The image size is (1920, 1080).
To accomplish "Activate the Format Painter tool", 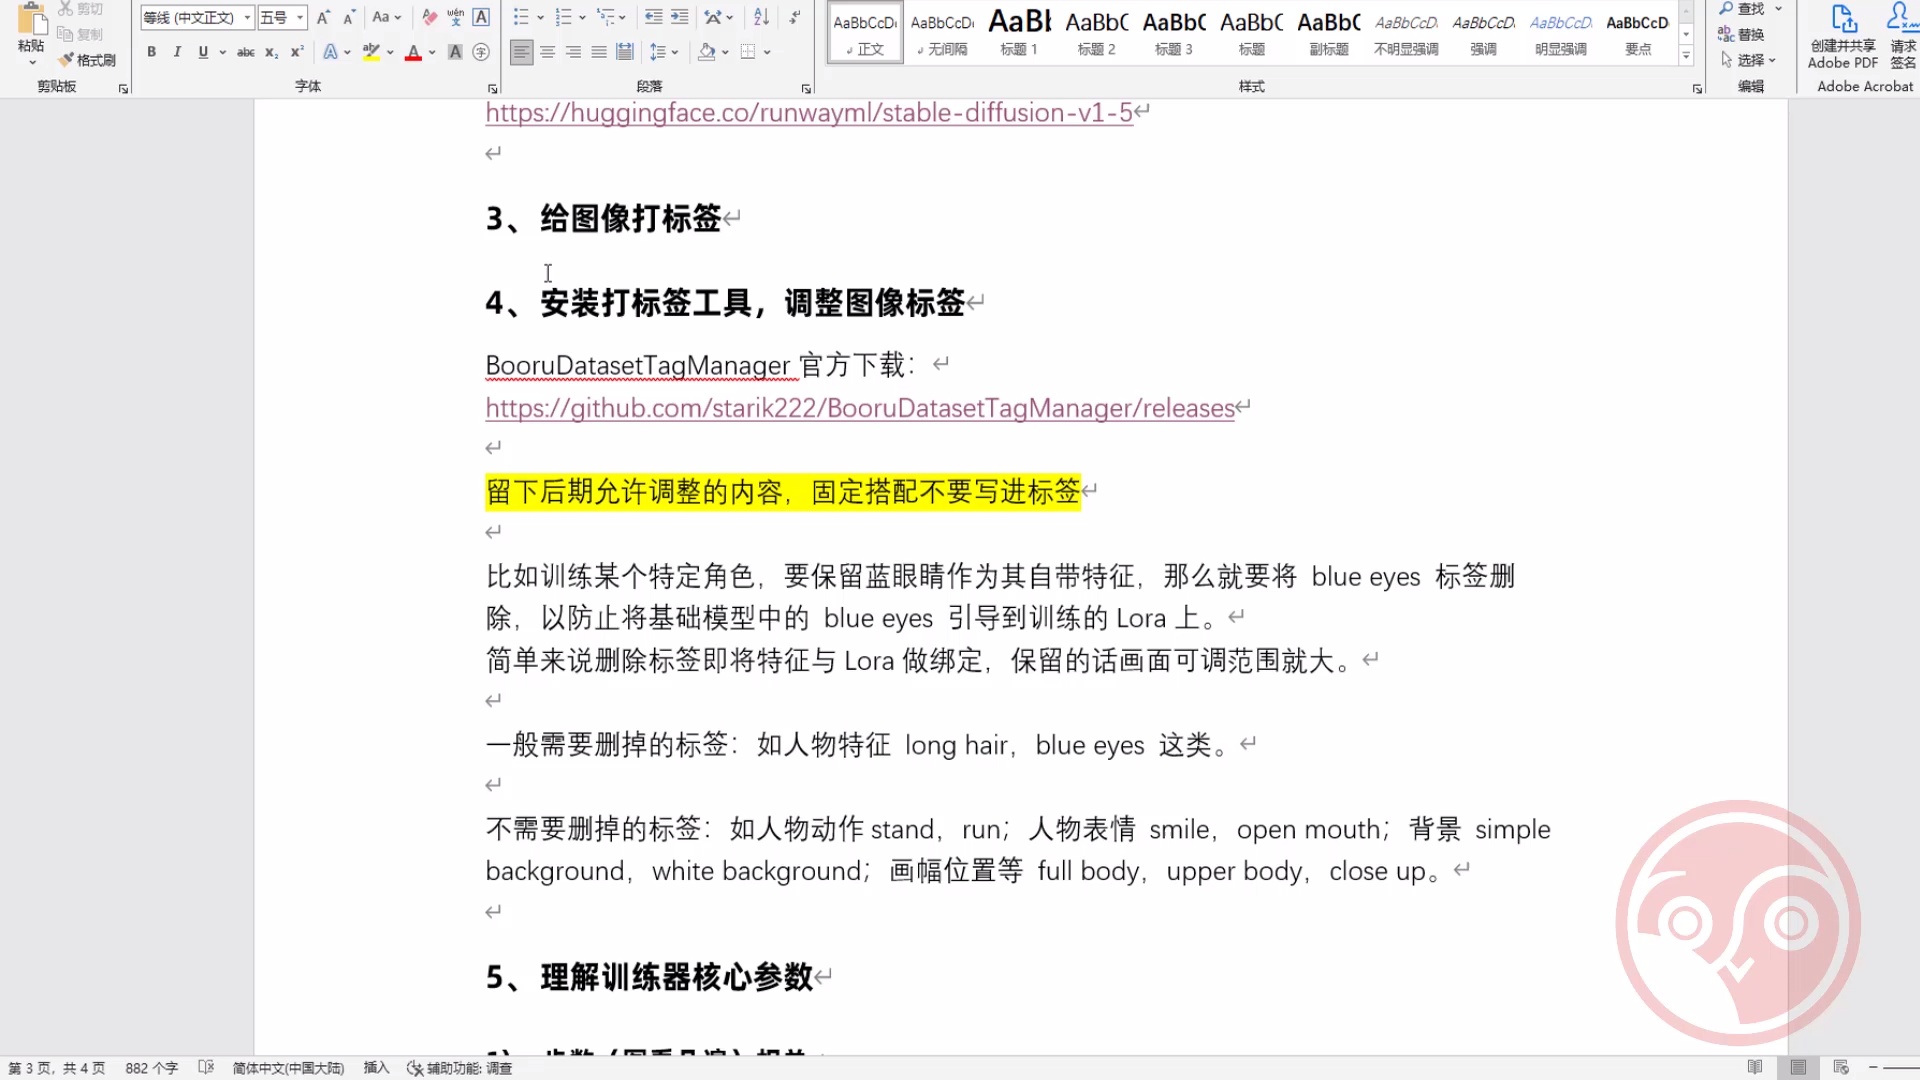I will click(x=87, y=59).
